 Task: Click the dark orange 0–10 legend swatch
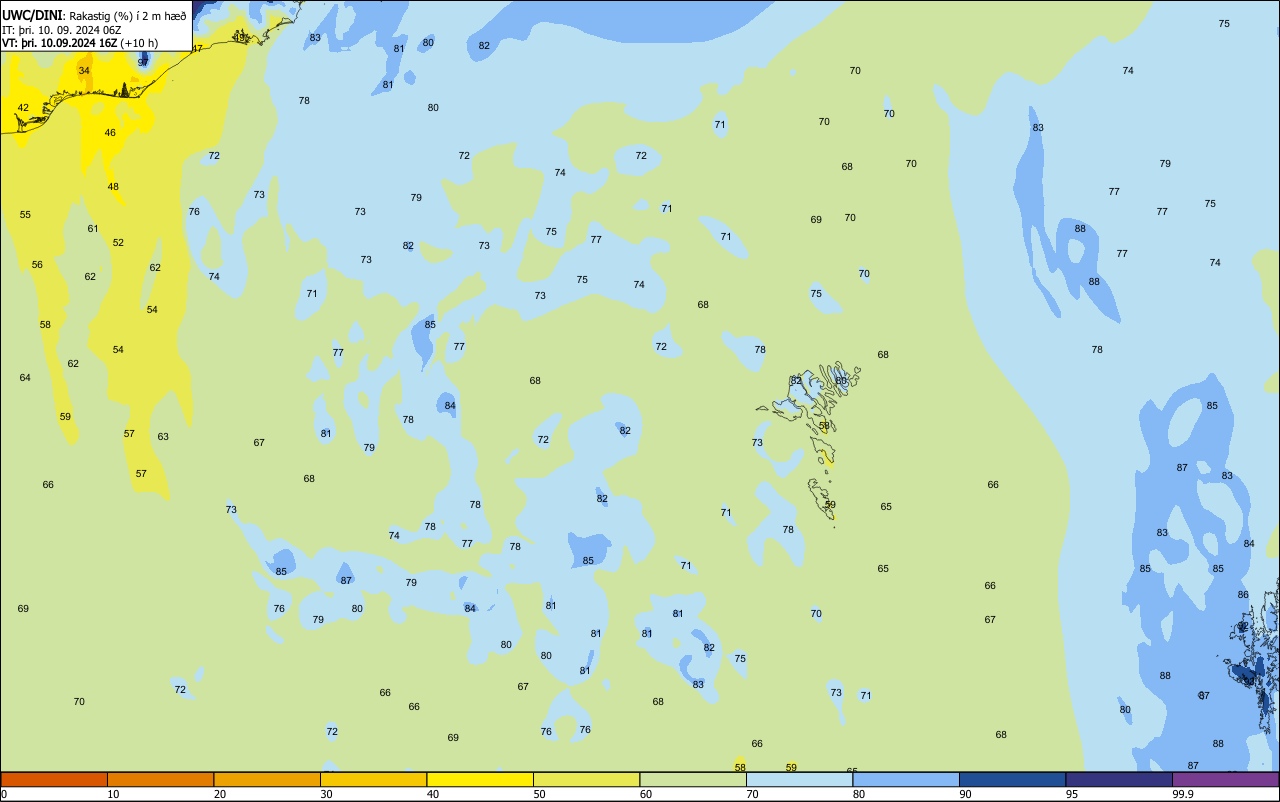[x=54, y=779]
